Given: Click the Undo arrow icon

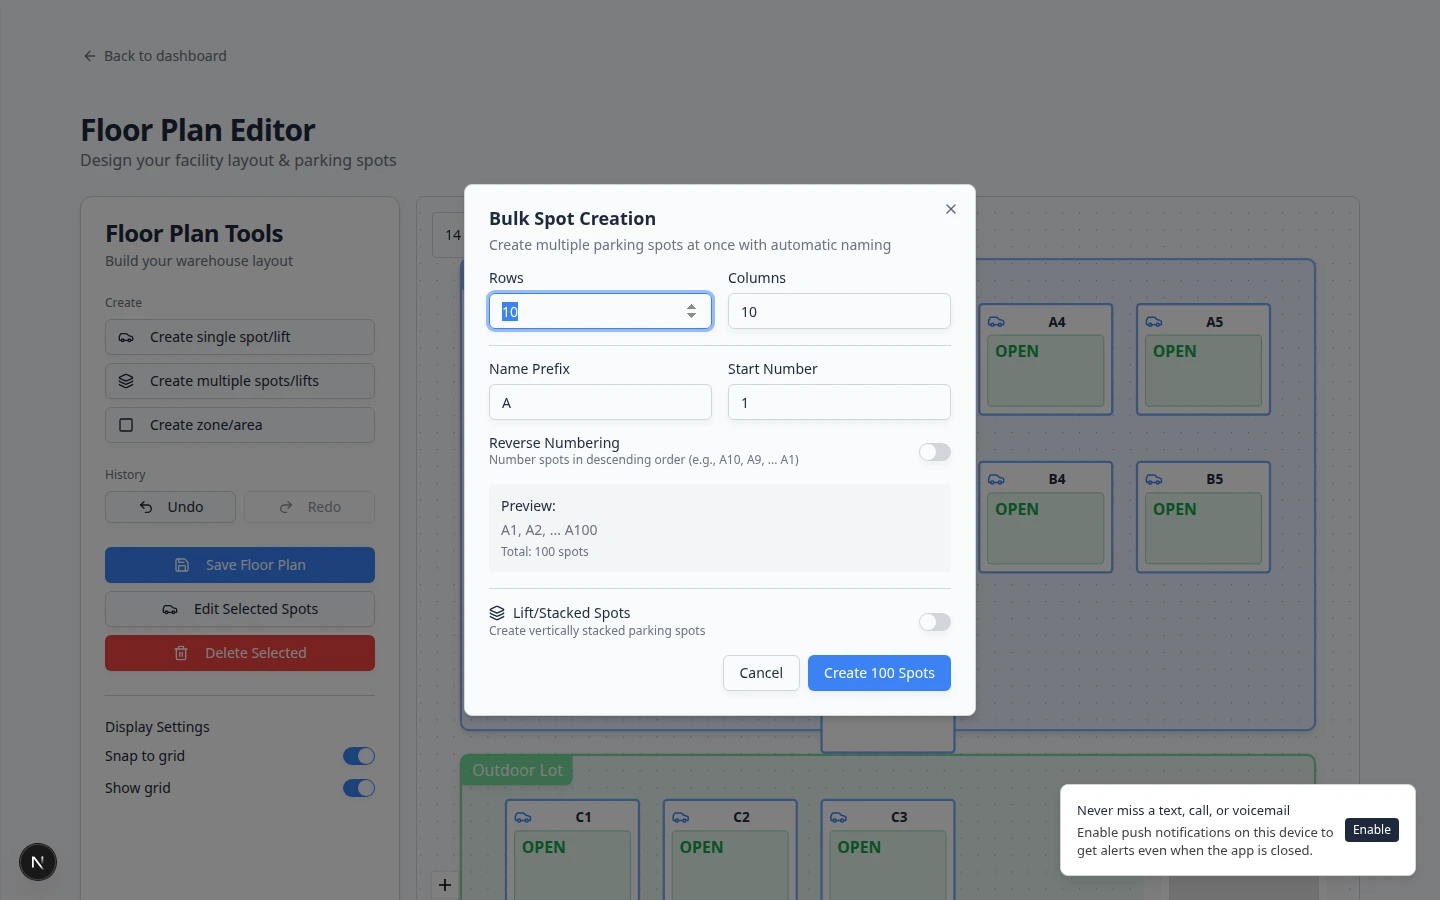Looking at the screenshot, I should coord(146,507).
